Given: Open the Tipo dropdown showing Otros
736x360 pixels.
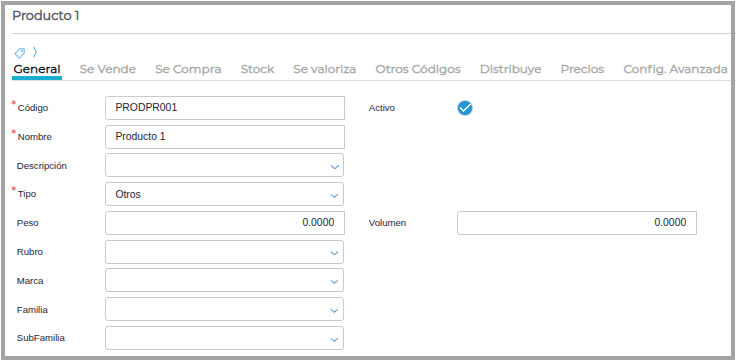Looking at the screenshot, I should (224, 194).
